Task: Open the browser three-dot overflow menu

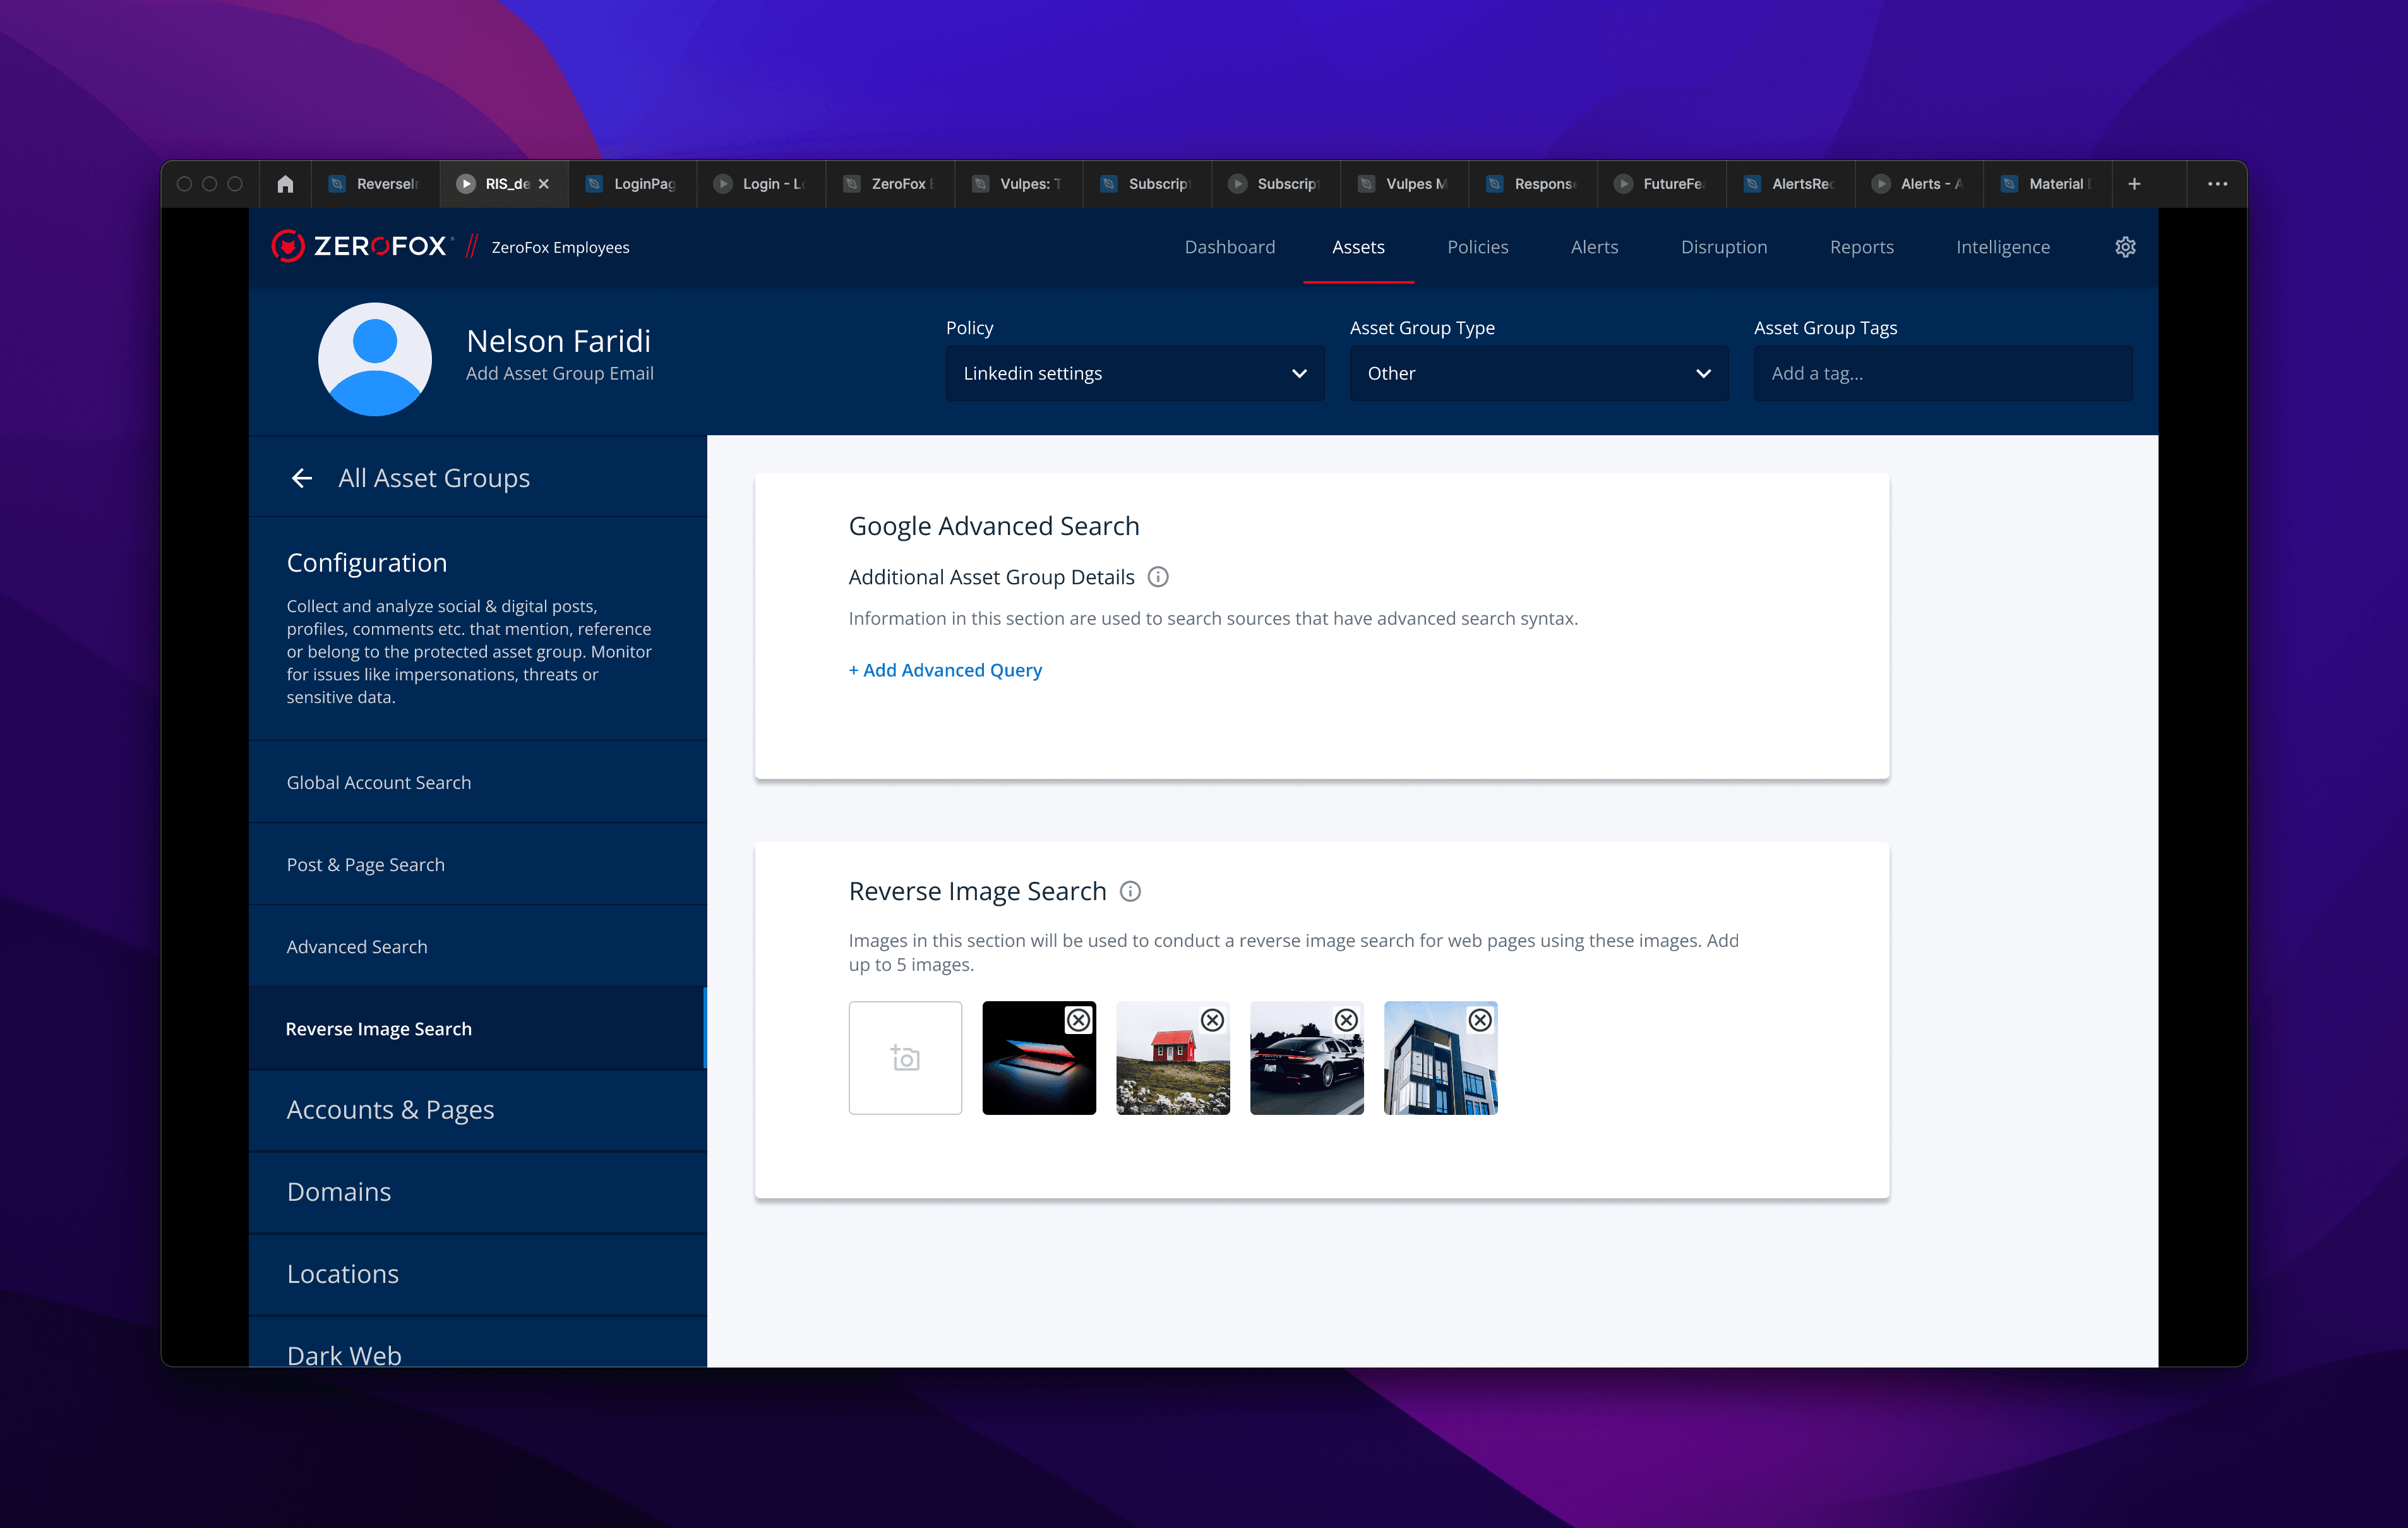Action: tap(2217, 184)
